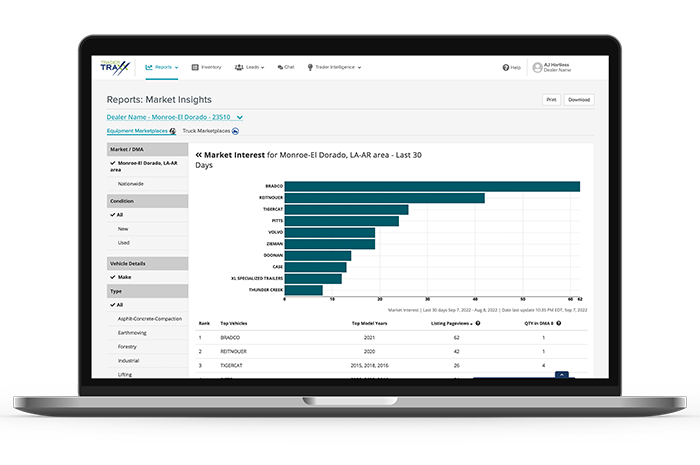Image resolution: width=700 pixels, height=465 pixels.
Task: Click the Vehicle Details section header
Action: click(147, 263)
